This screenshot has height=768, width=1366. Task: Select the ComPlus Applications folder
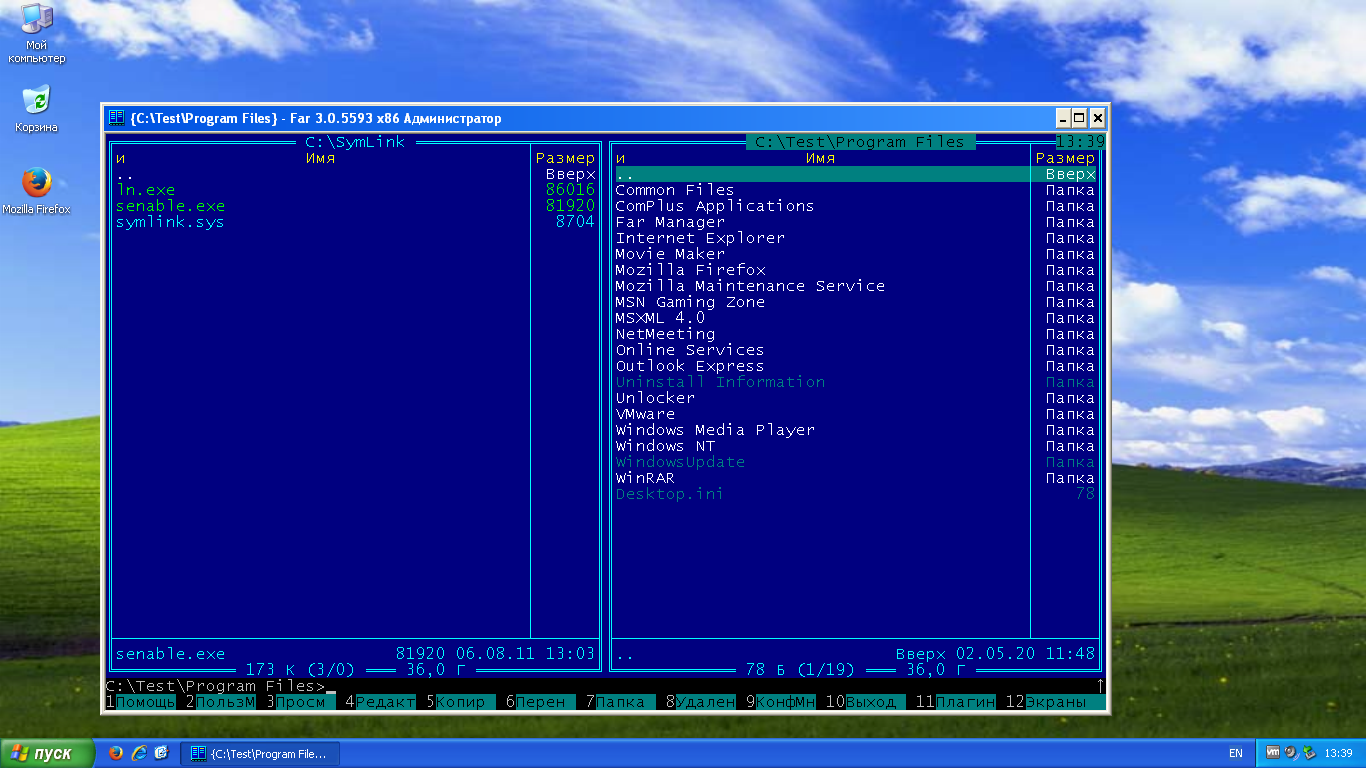pyautogui.click(x=716, y=206)
